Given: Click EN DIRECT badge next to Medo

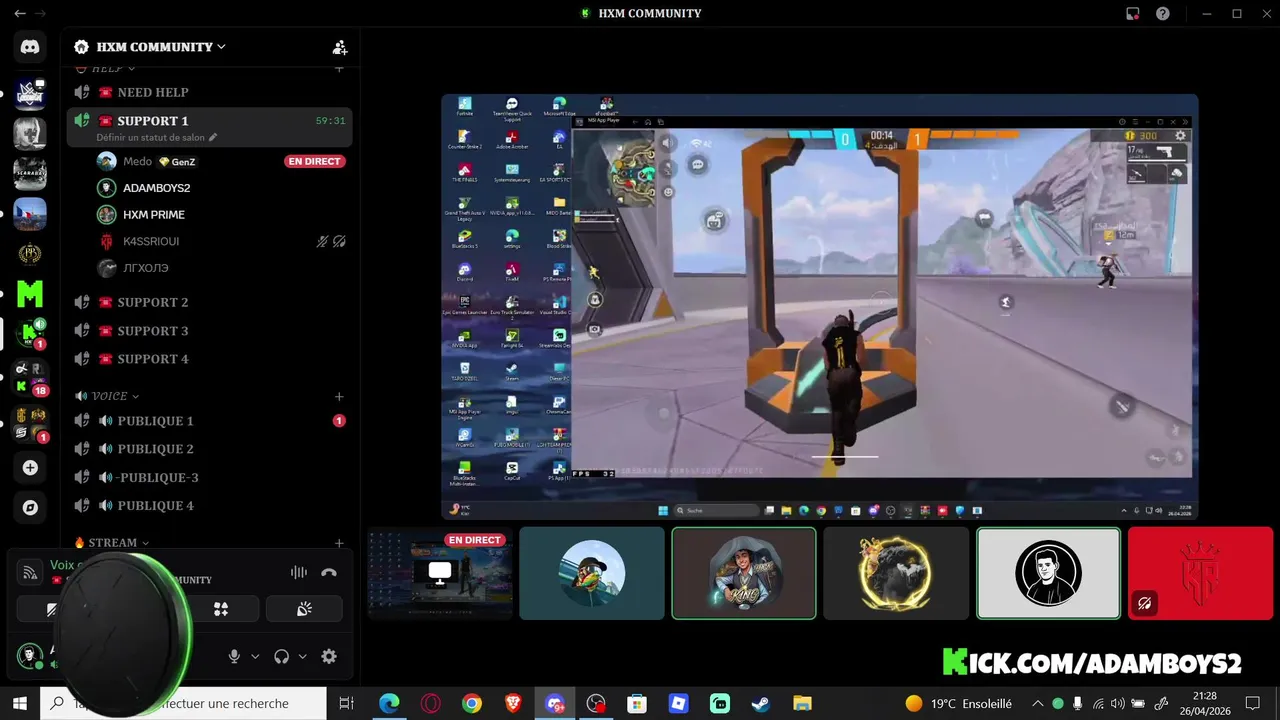Looking at the screenshot, I should (314, 161).
